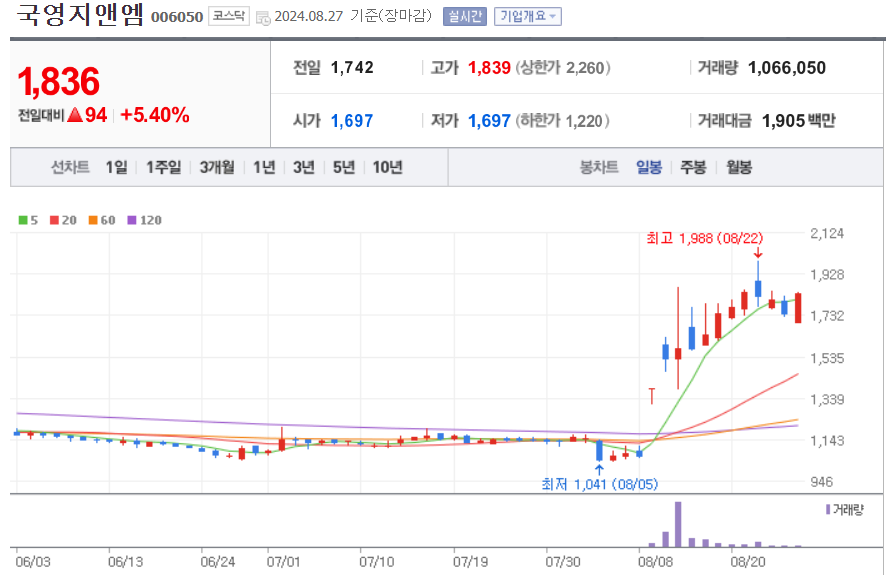Viewport: 886px width, 575px height.
Task: Click the red arrow under 최고 1,988
Action: [x=758, y=253]
